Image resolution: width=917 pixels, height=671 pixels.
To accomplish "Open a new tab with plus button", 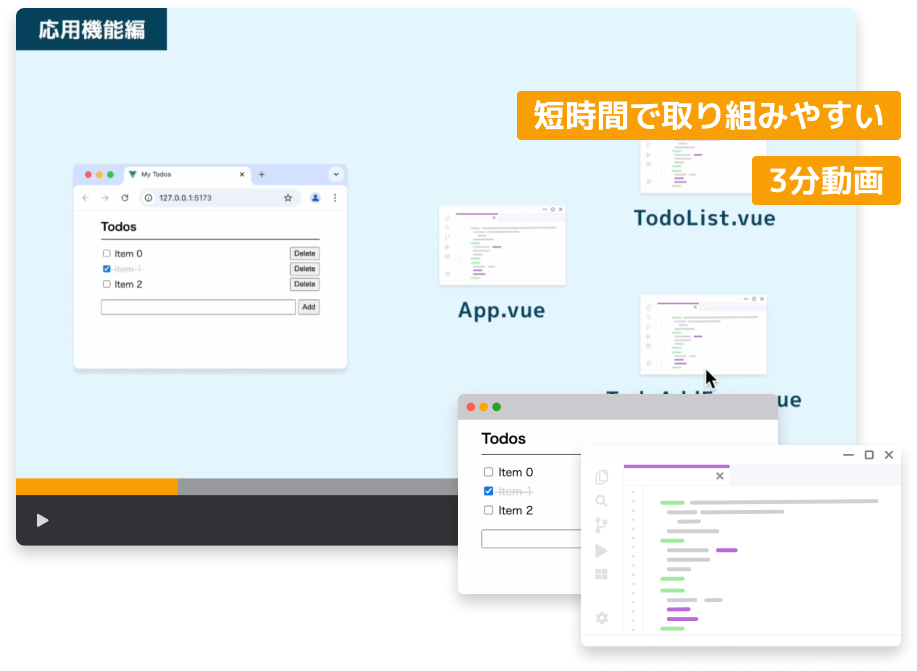I will [261, 174].
